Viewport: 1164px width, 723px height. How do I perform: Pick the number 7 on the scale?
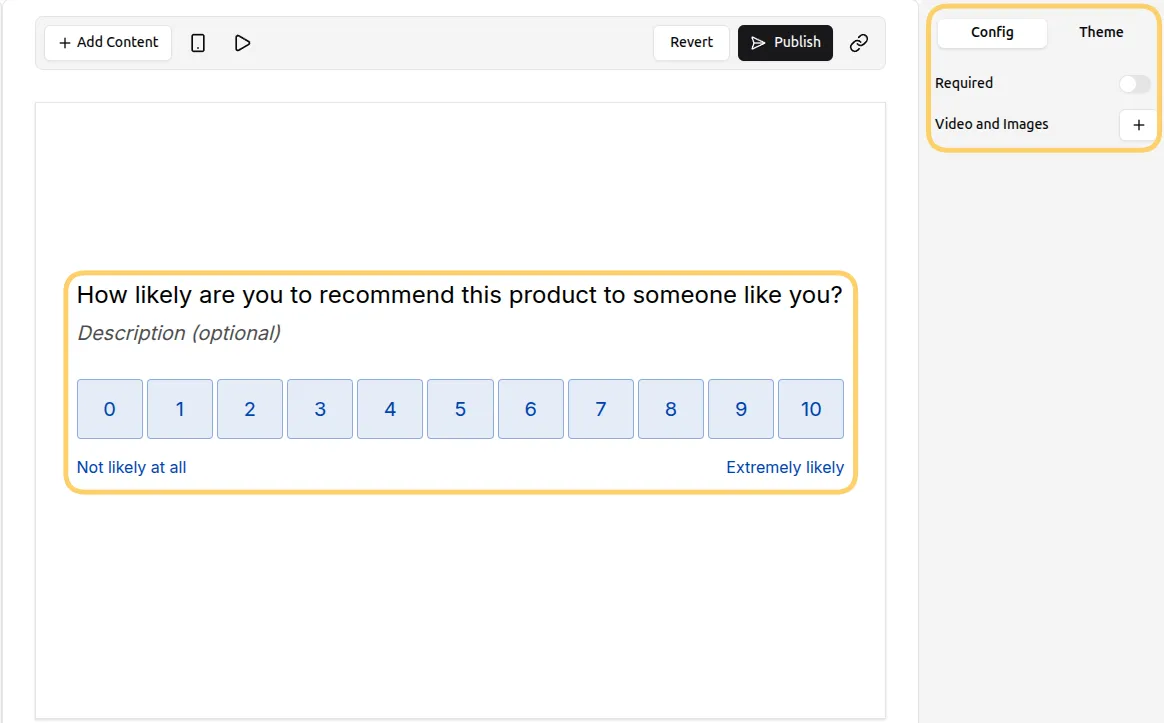pos(600,409)
